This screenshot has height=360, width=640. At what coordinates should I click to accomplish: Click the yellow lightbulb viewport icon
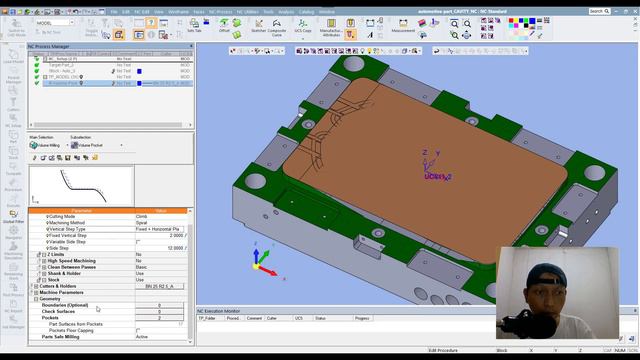point(369,51)
